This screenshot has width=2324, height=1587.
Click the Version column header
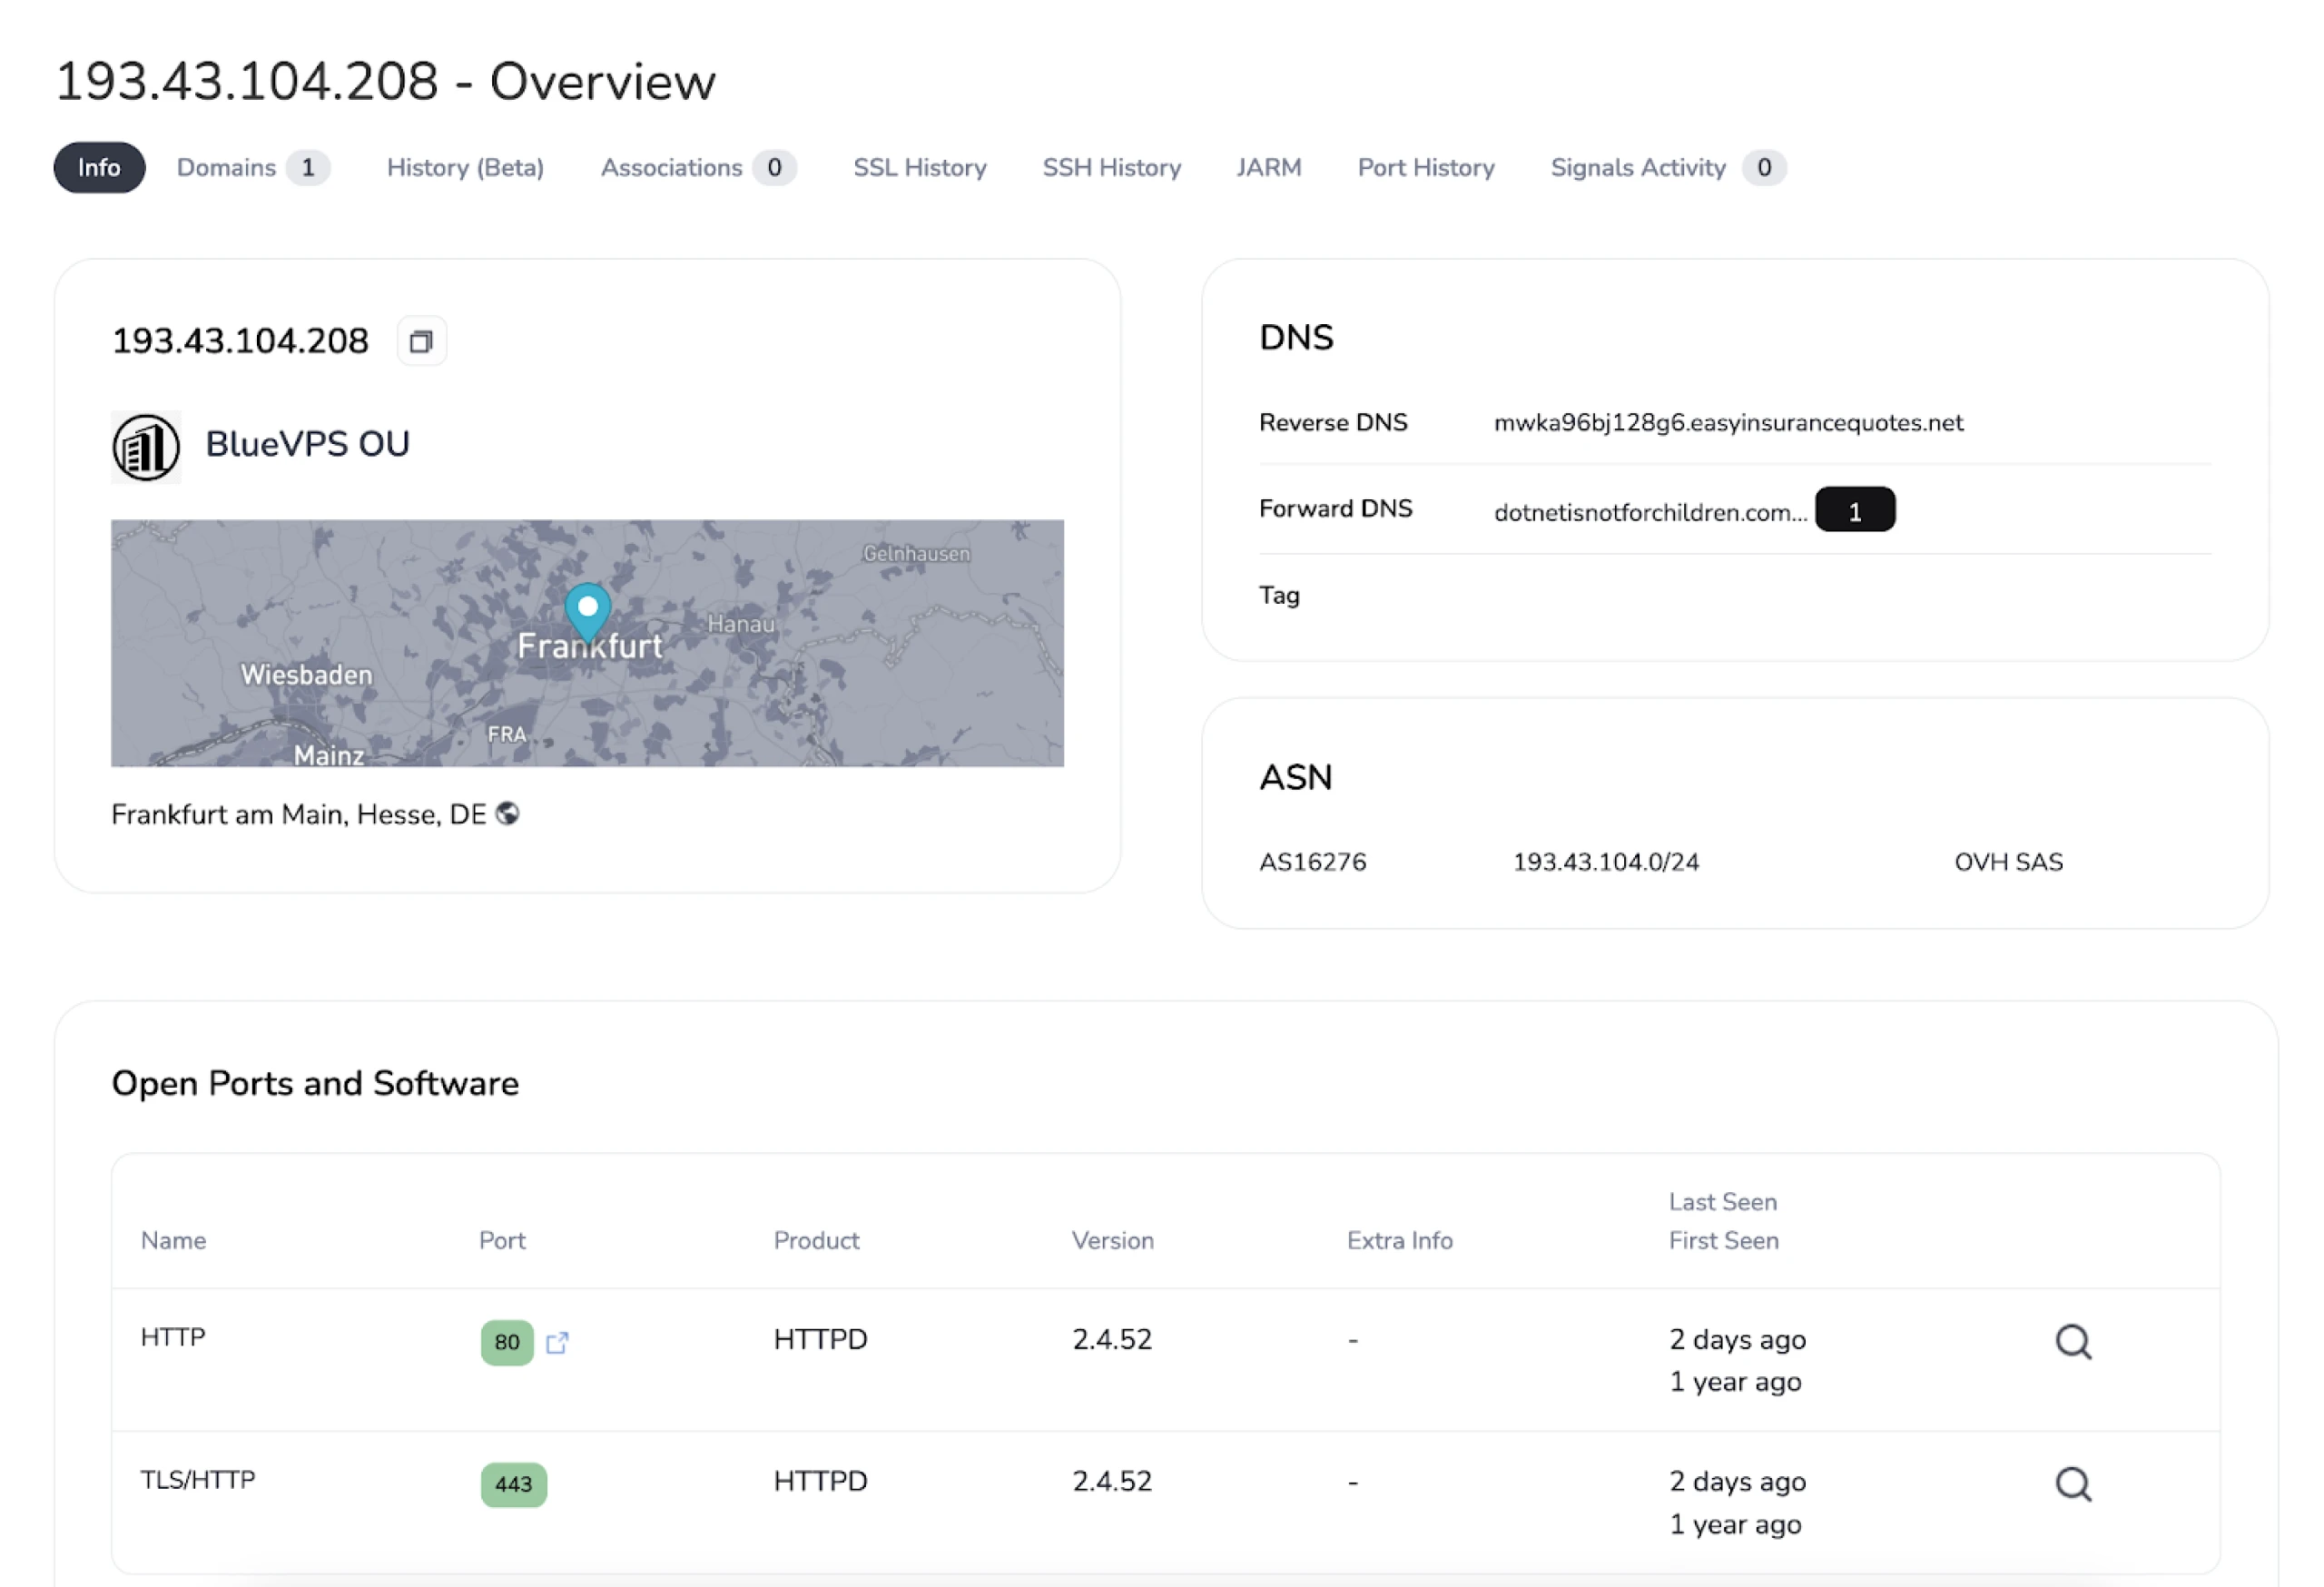[x=1112, y=1241]
